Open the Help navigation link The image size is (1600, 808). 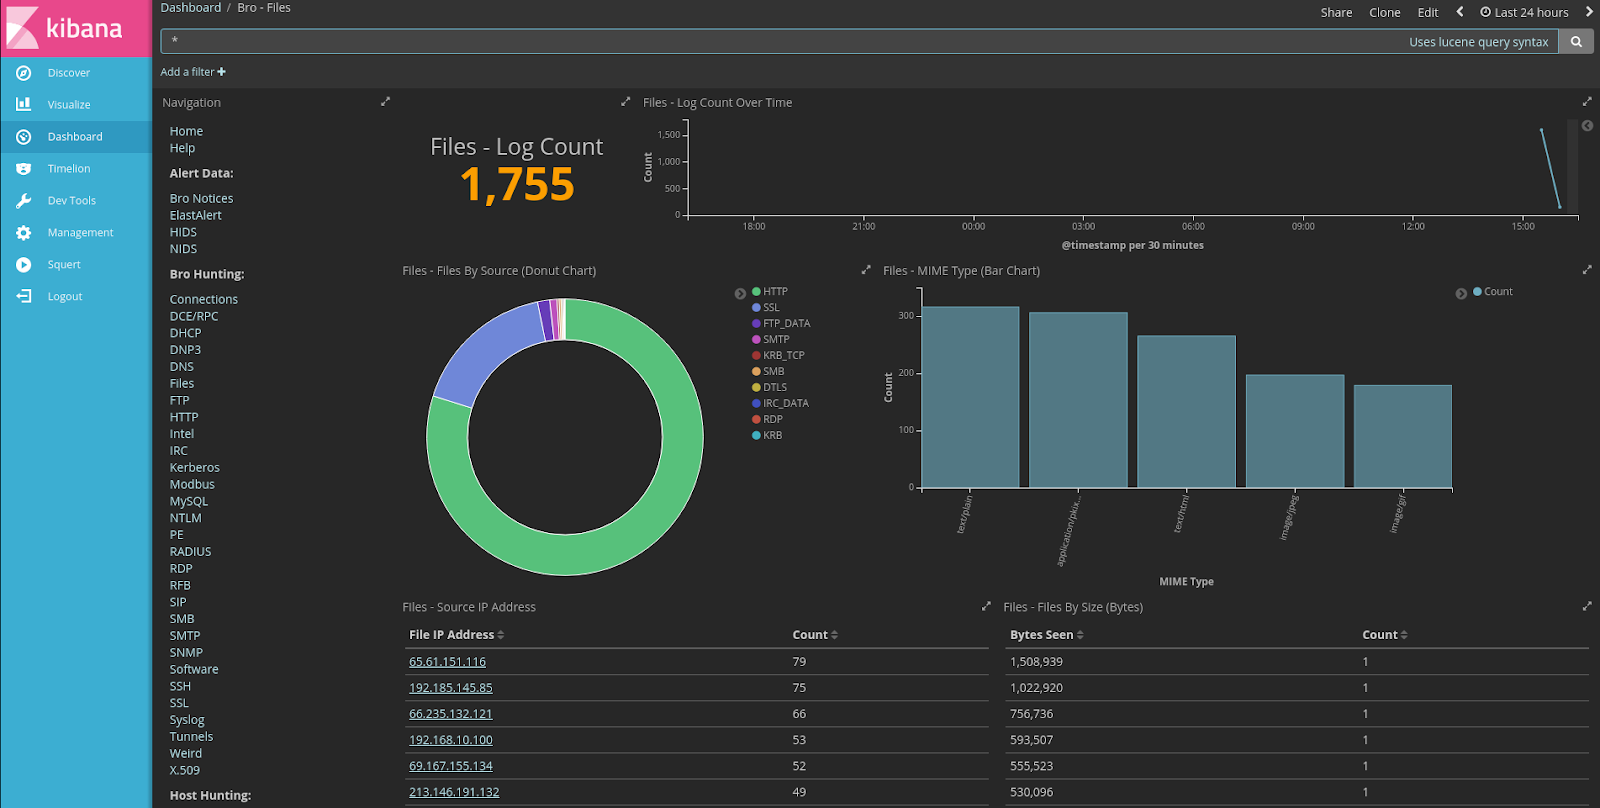182,148
